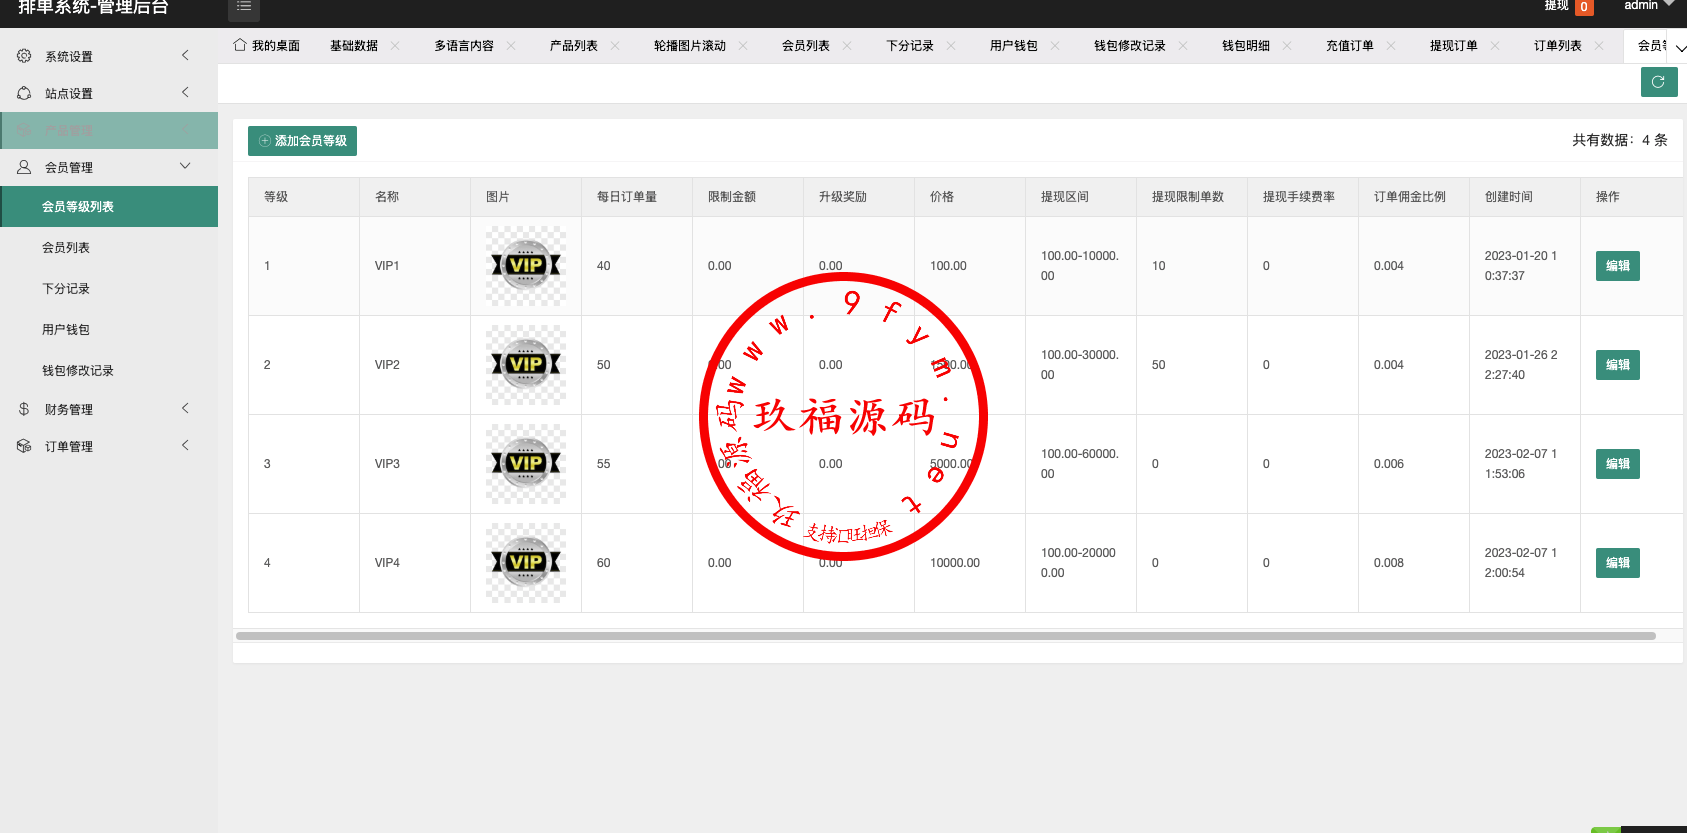Click 编辑 for VIP3 row
This screenshot has width=1687, height=833.
(x=1618, y=464)
